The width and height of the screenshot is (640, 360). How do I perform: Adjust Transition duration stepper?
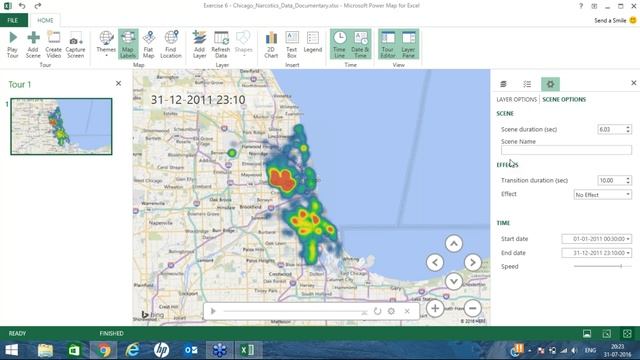pyautogui.click(x=628, y=180)
